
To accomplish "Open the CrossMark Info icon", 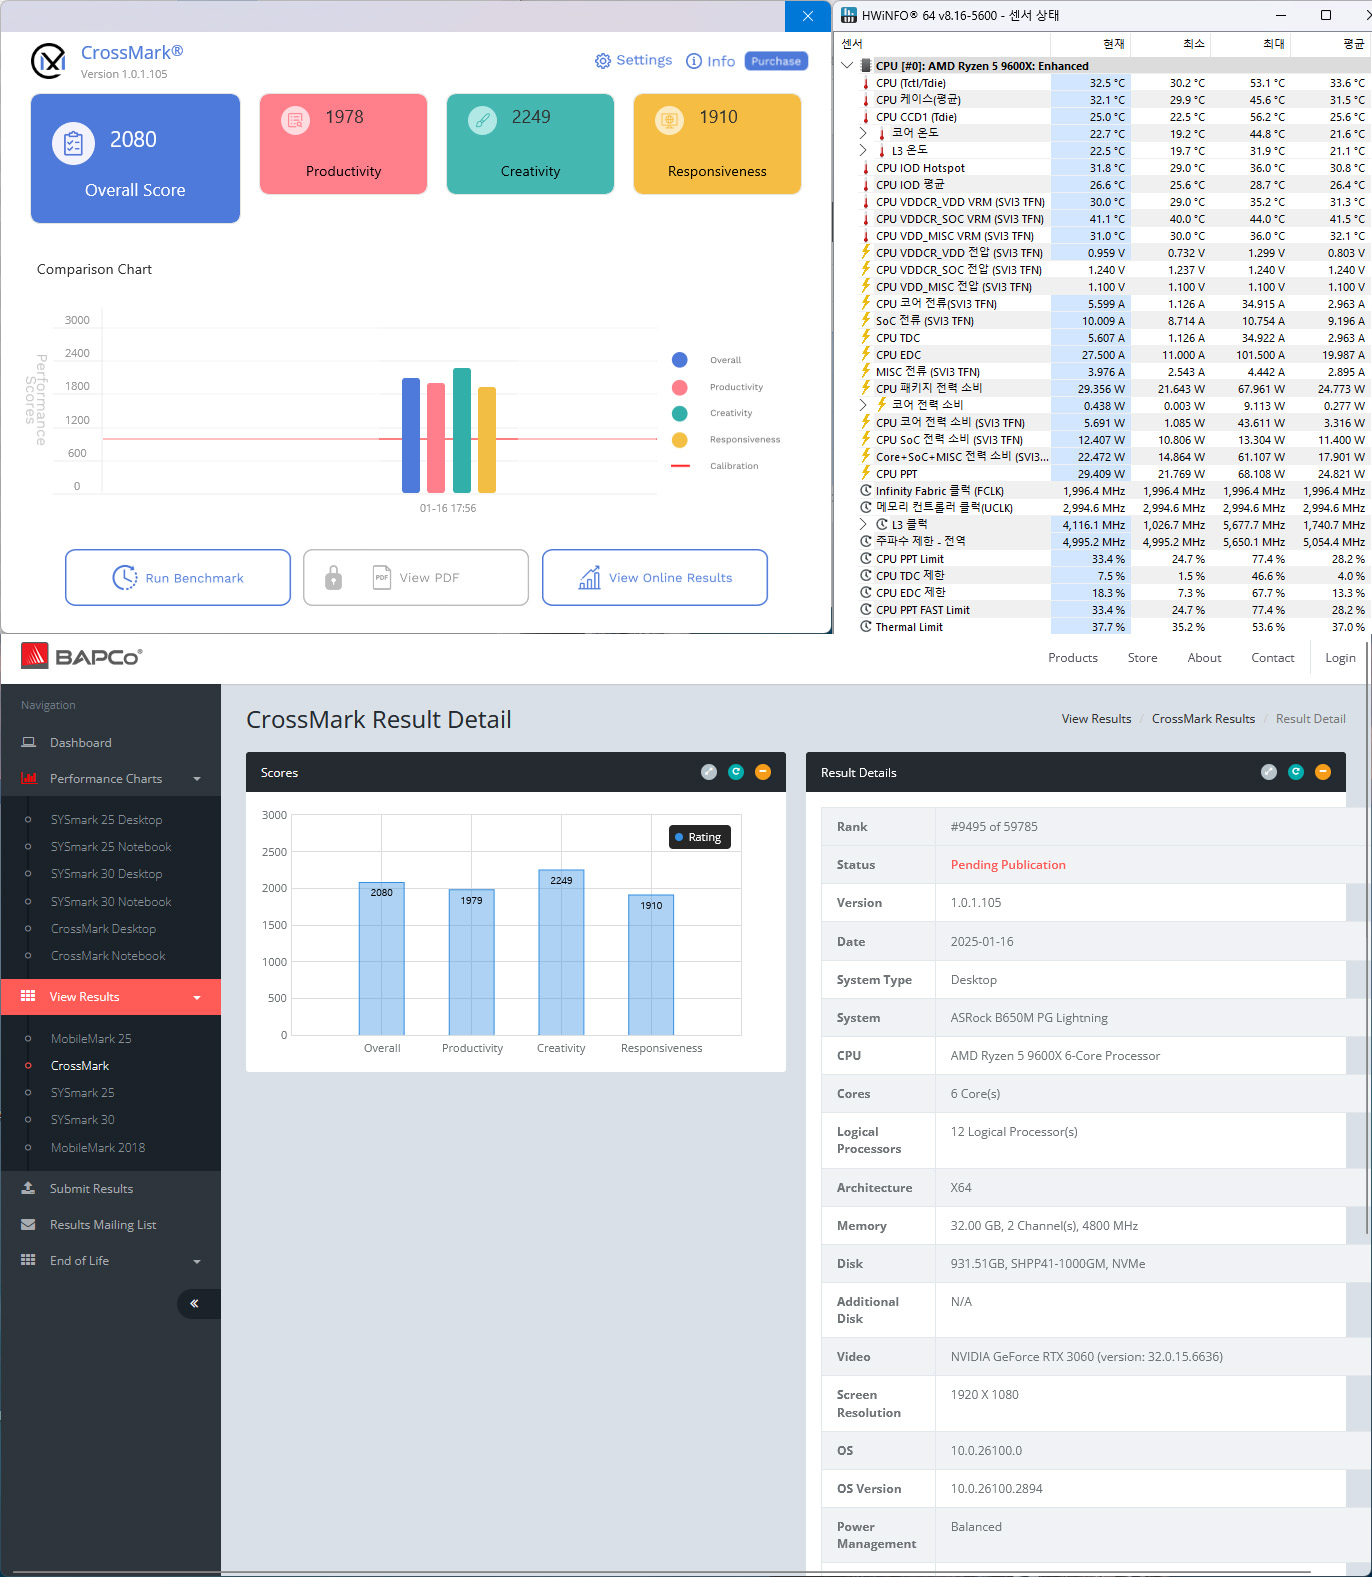I will coord(694,61).
